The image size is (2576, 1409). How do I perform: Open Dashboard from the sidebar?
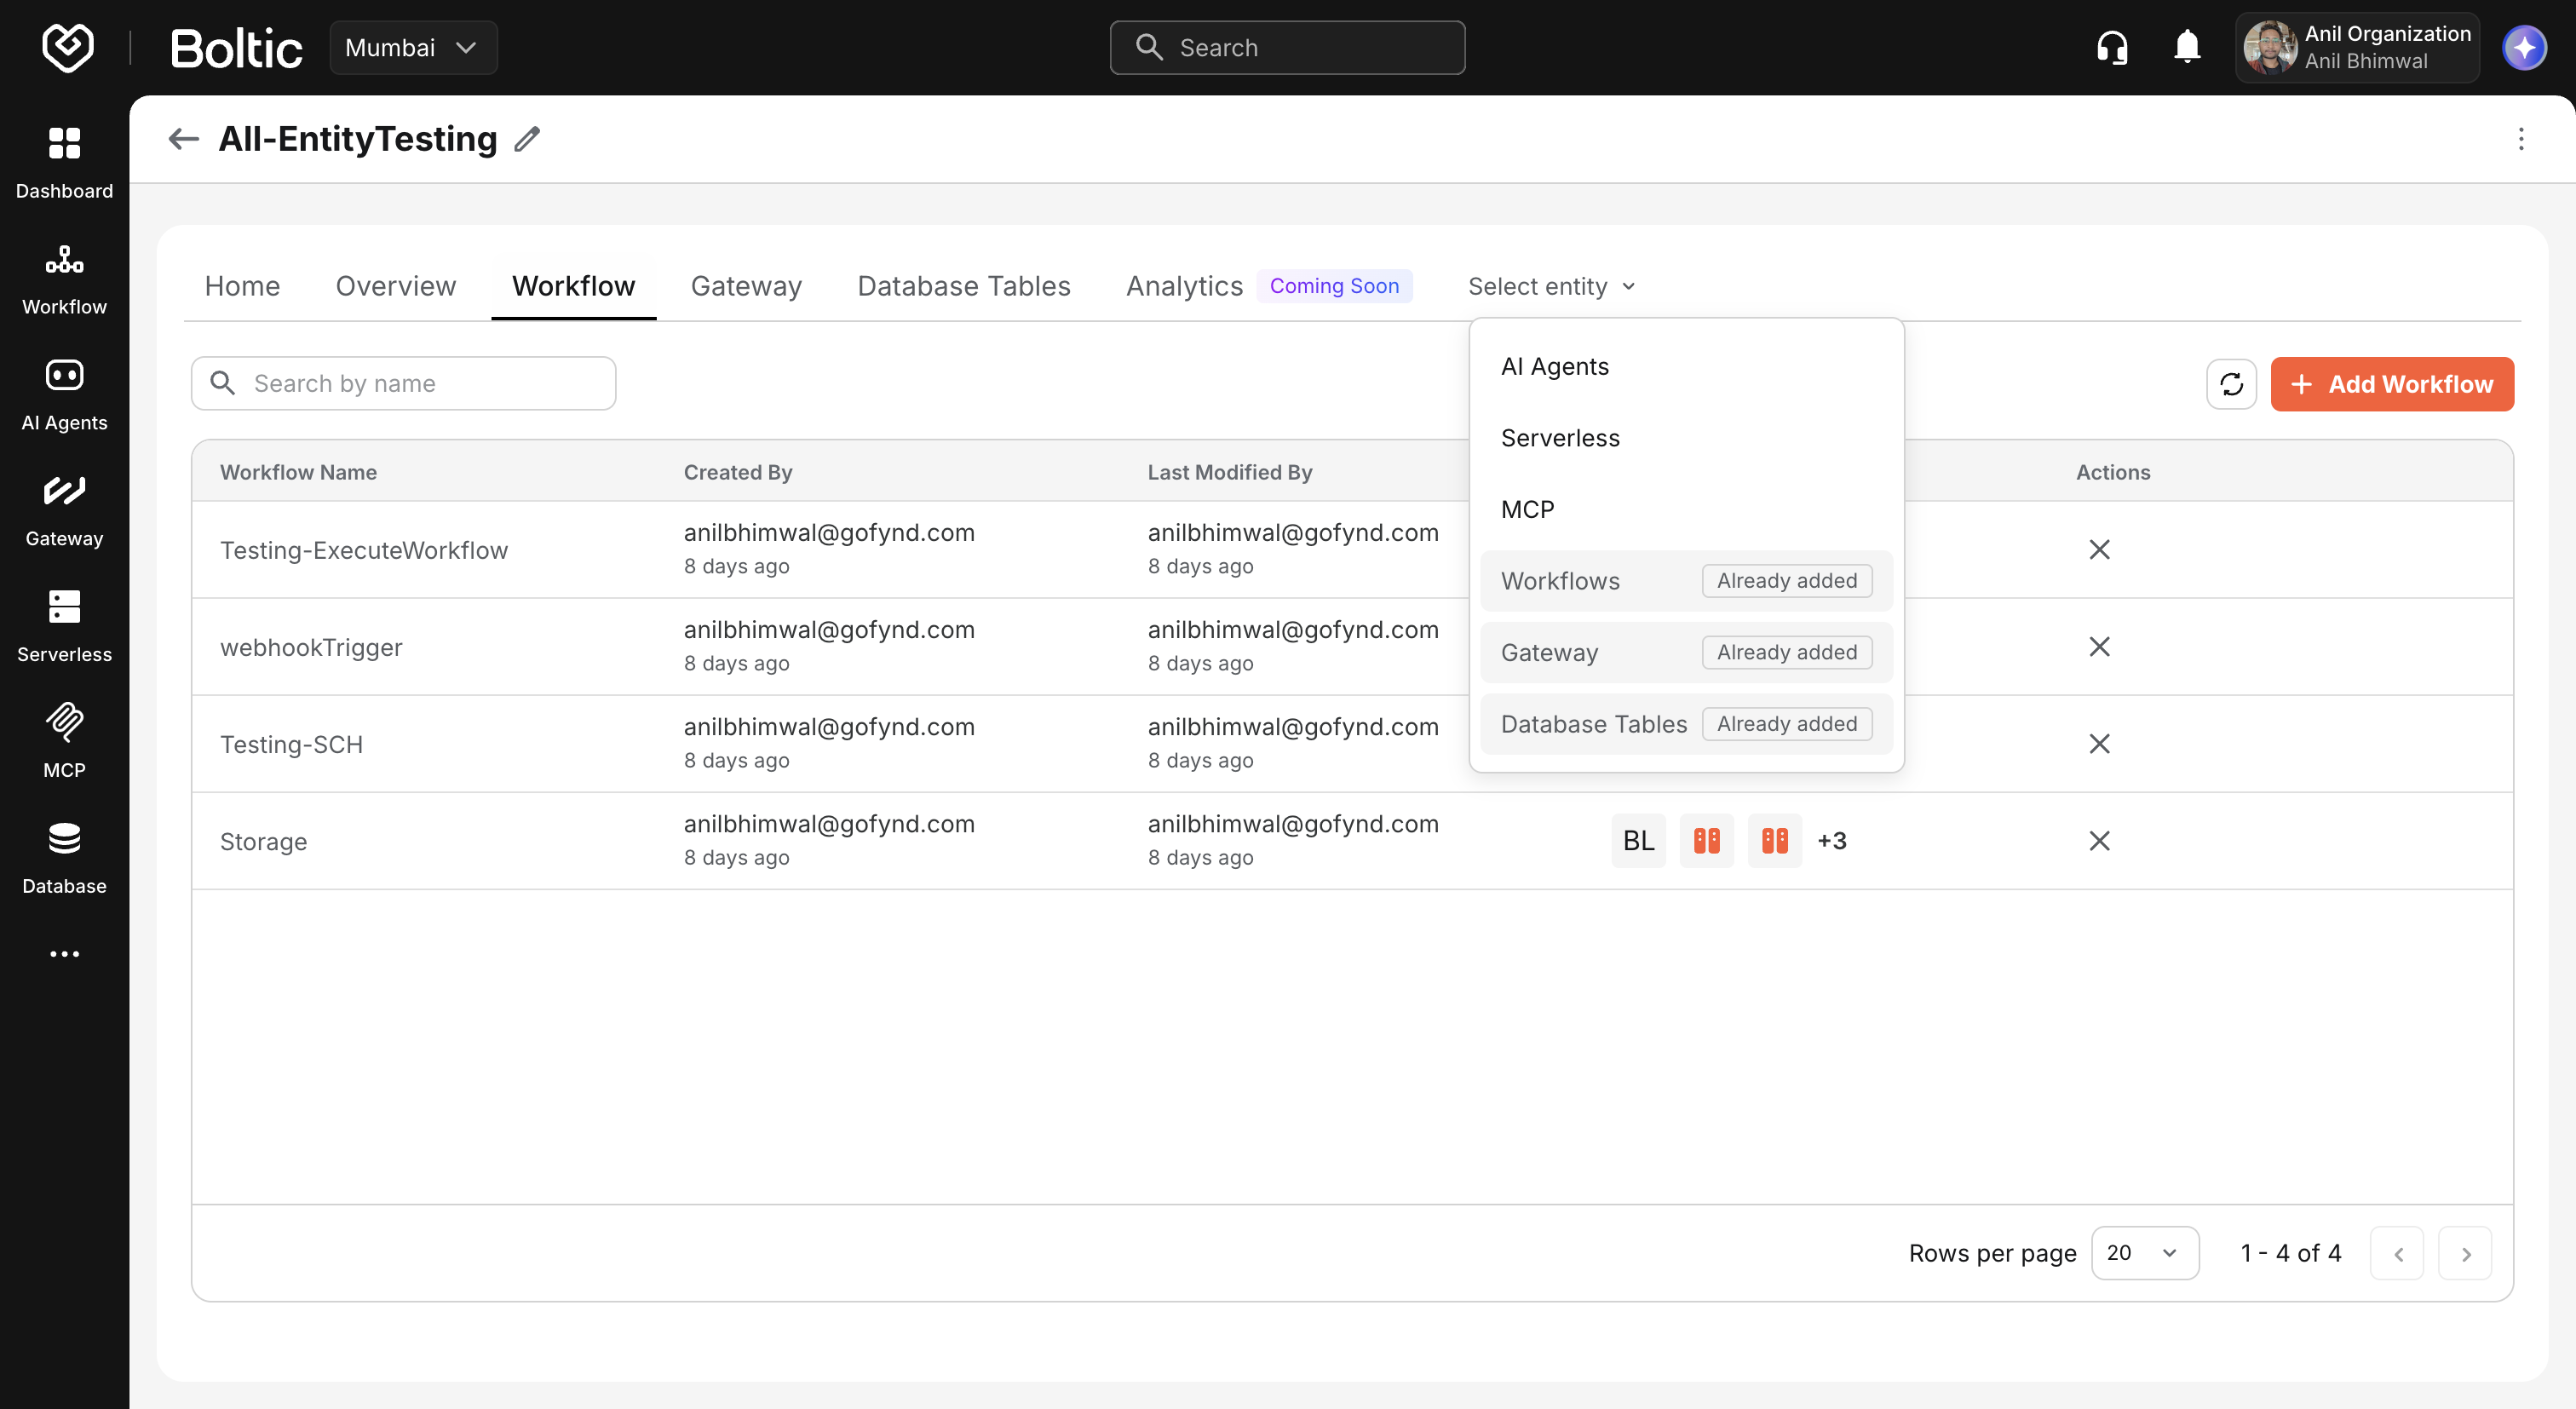64,162
